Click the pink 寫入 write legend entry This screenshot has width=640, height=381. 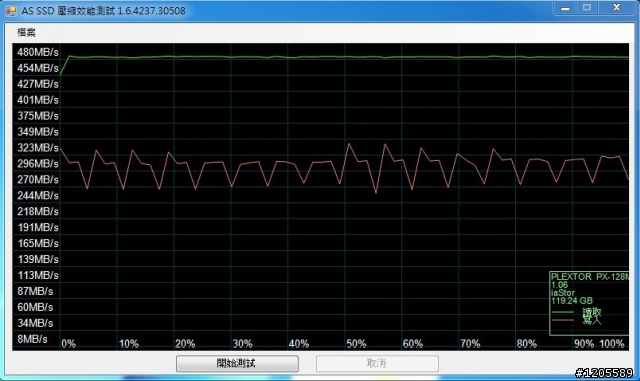click(577, 320)
